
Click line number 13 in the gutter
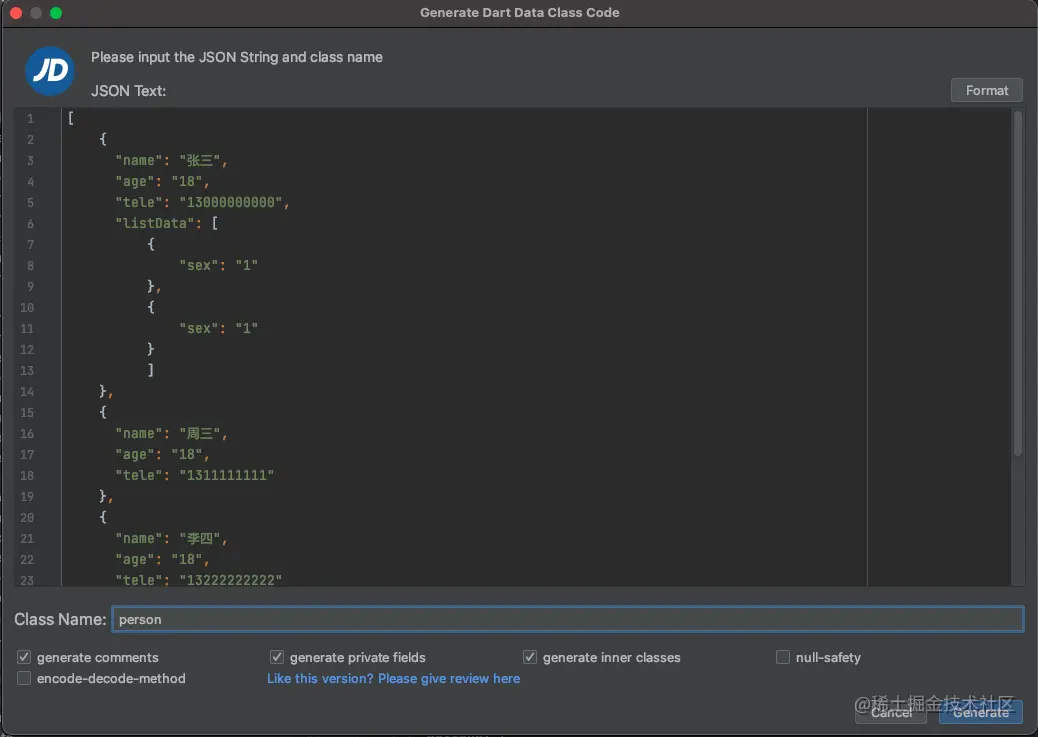(26, 370)
